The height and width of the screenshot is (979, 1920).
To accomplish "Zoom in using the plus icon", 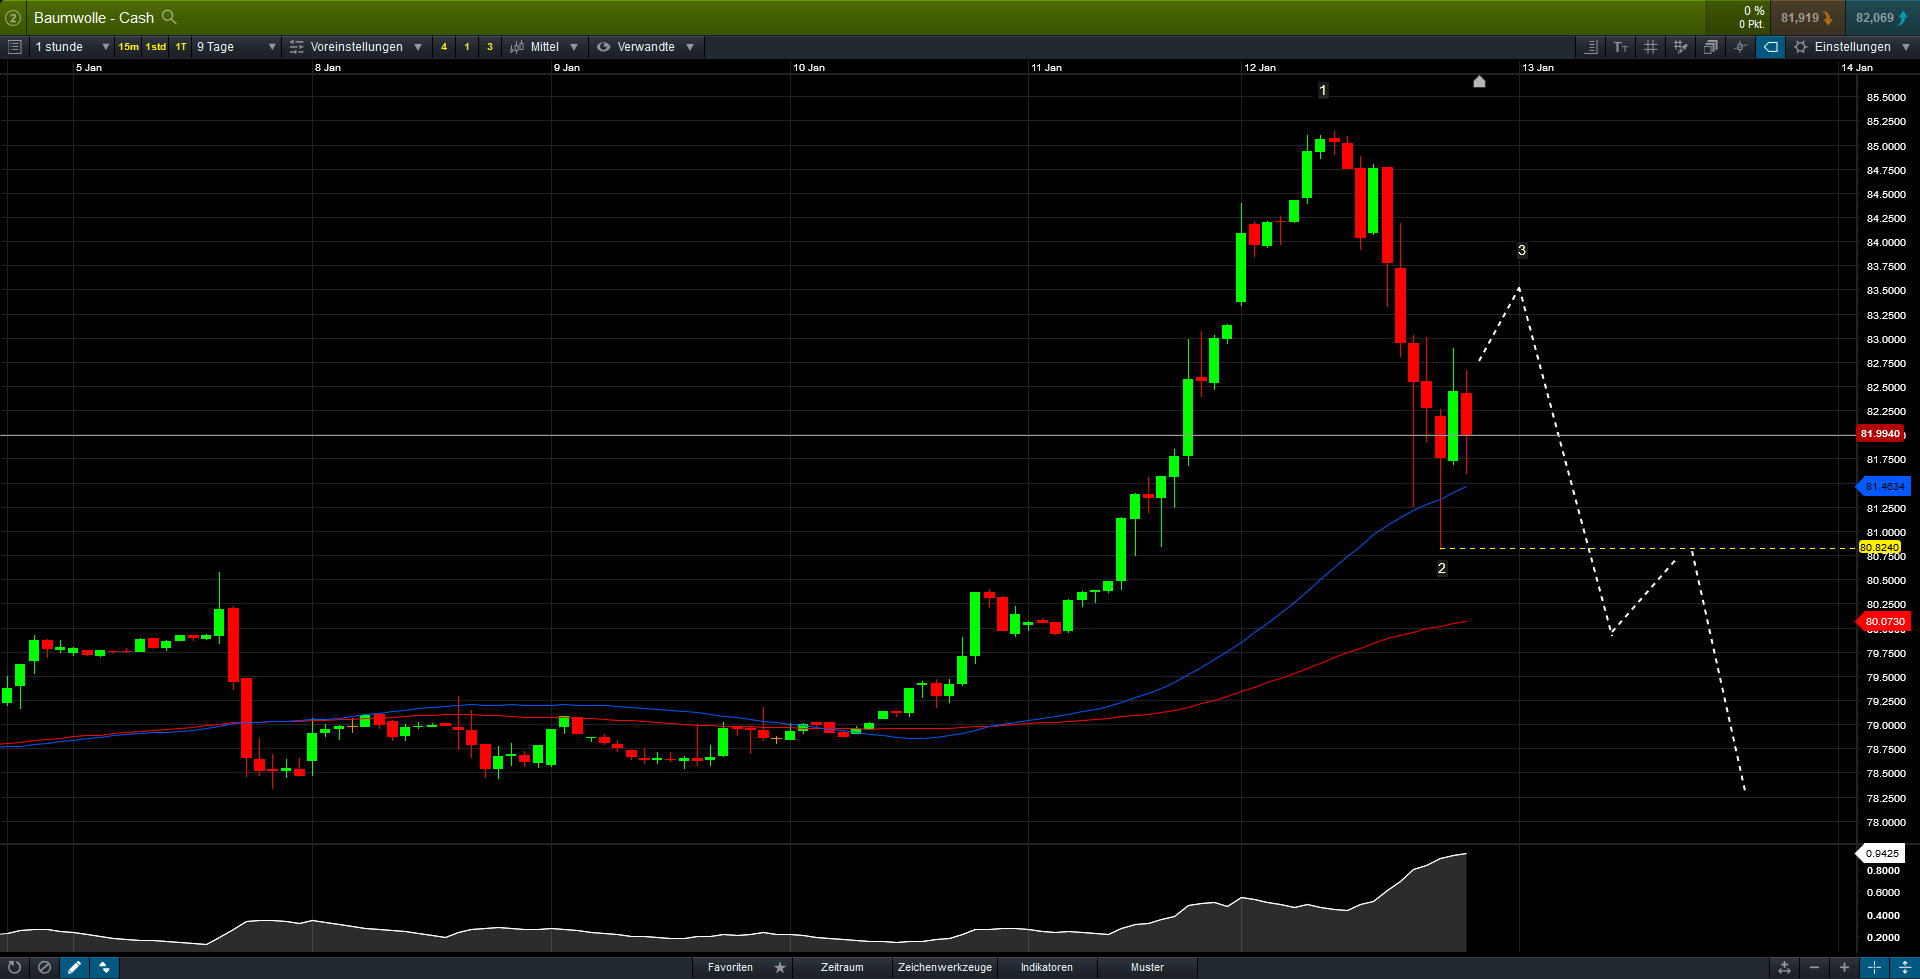I will point(1845,967).
